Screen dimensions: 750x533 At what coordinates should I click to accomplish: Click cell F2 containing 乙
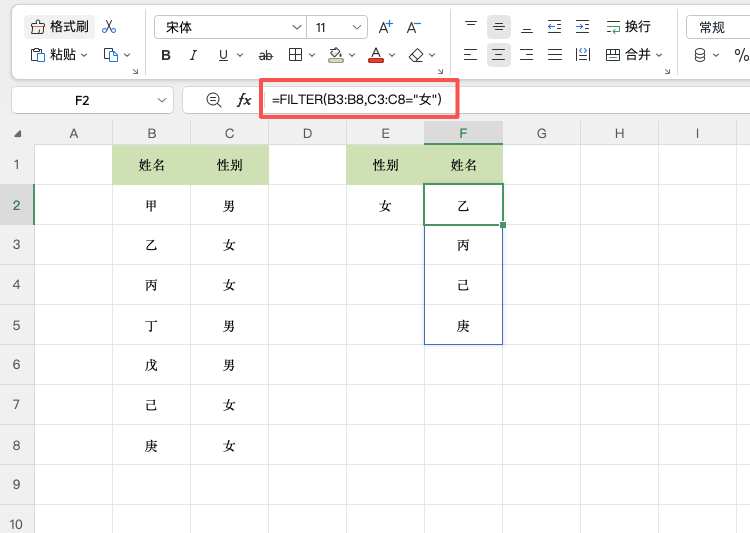463,205
